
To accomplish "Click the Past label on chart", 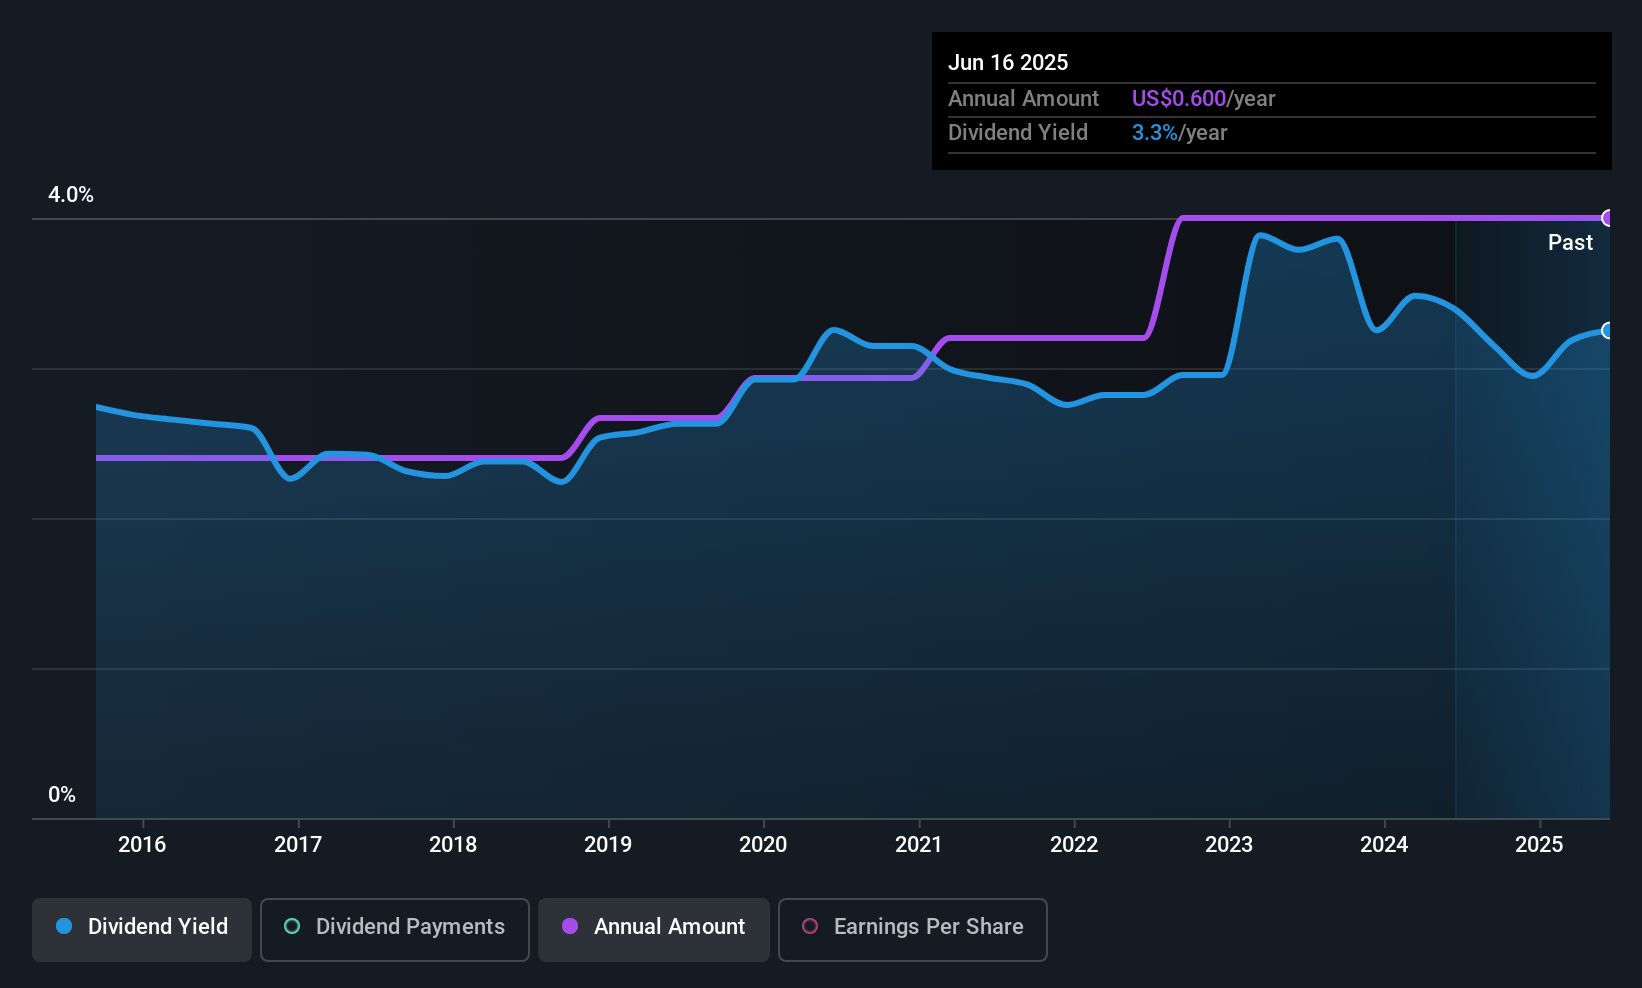I will tap(1570, 242).
